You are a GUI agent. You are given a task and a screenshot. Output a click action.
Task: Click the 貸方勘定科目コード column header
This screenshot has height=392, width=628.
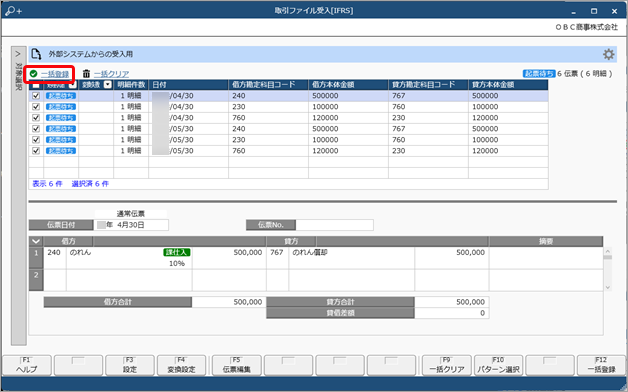coord(428,84)
